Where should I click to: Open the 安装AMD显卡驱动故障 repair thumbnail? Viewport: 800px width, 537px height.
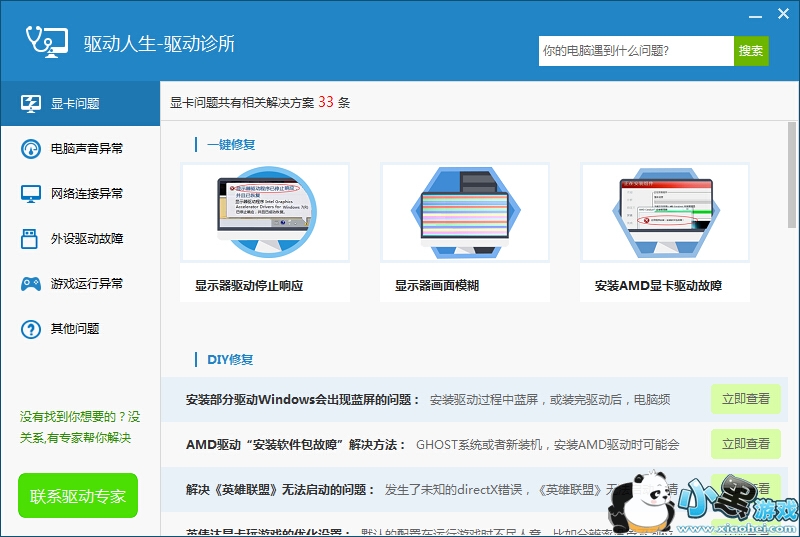tap(665, 214)
